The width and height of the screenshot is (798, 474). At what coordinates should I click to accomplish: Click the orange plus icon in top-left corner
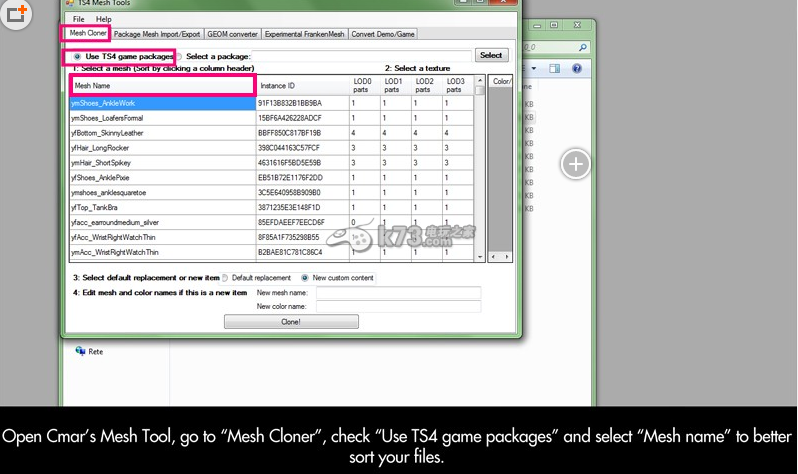coord(17,15)
